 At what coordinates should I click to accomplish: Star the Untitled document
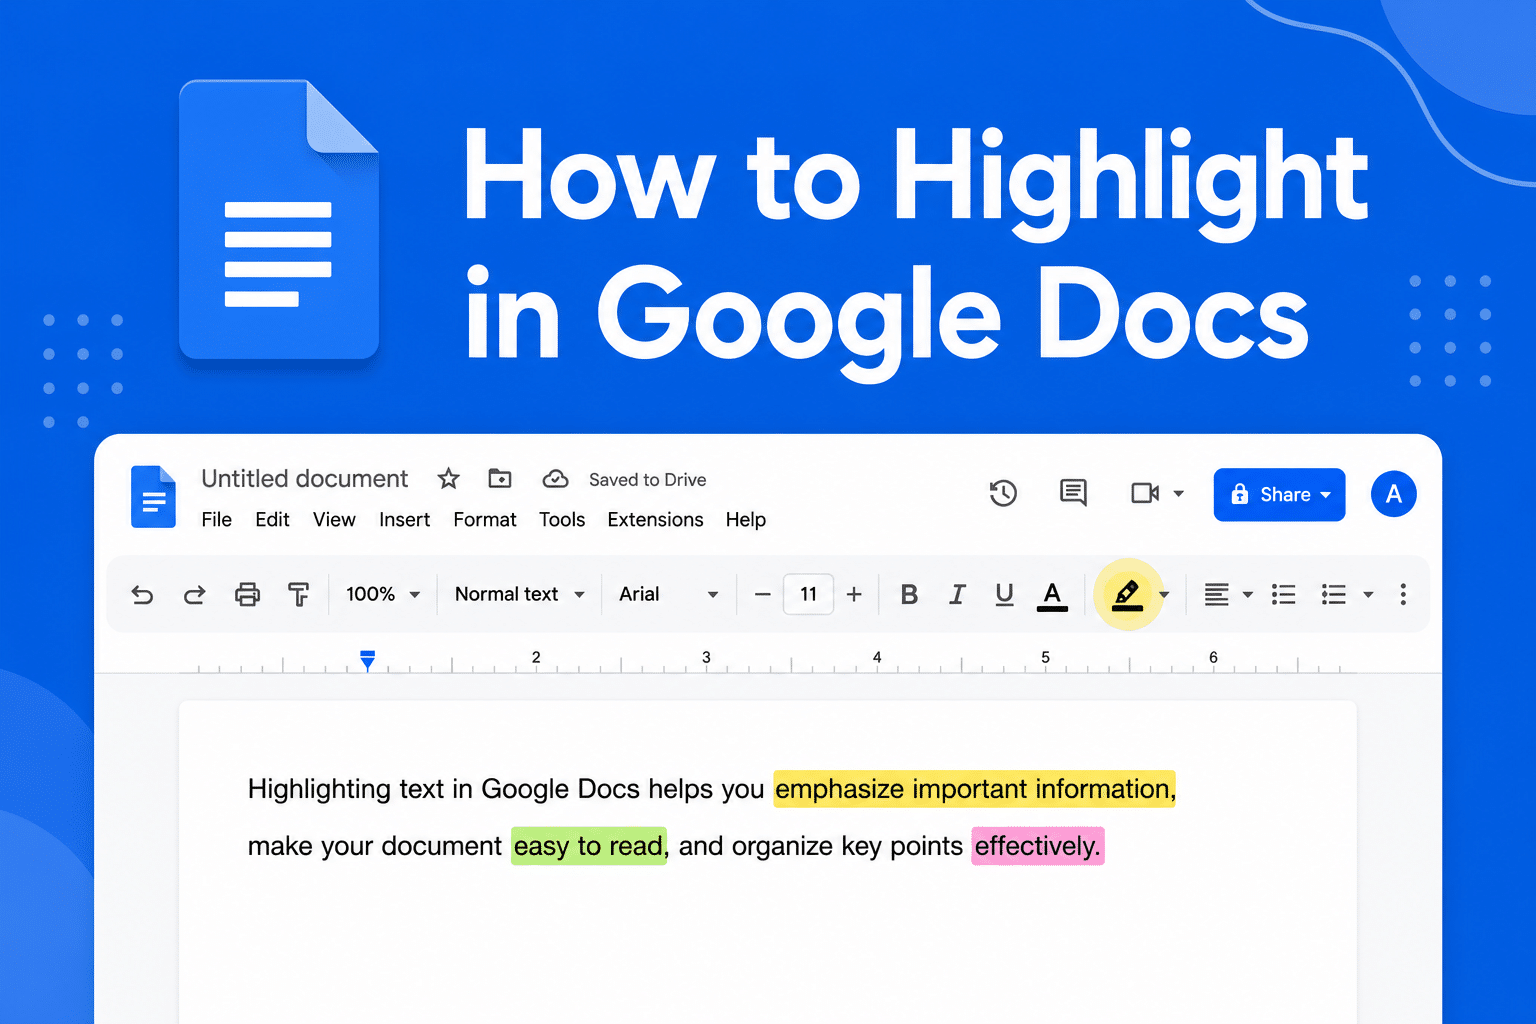pyautogui.click(x=448, y=479)
